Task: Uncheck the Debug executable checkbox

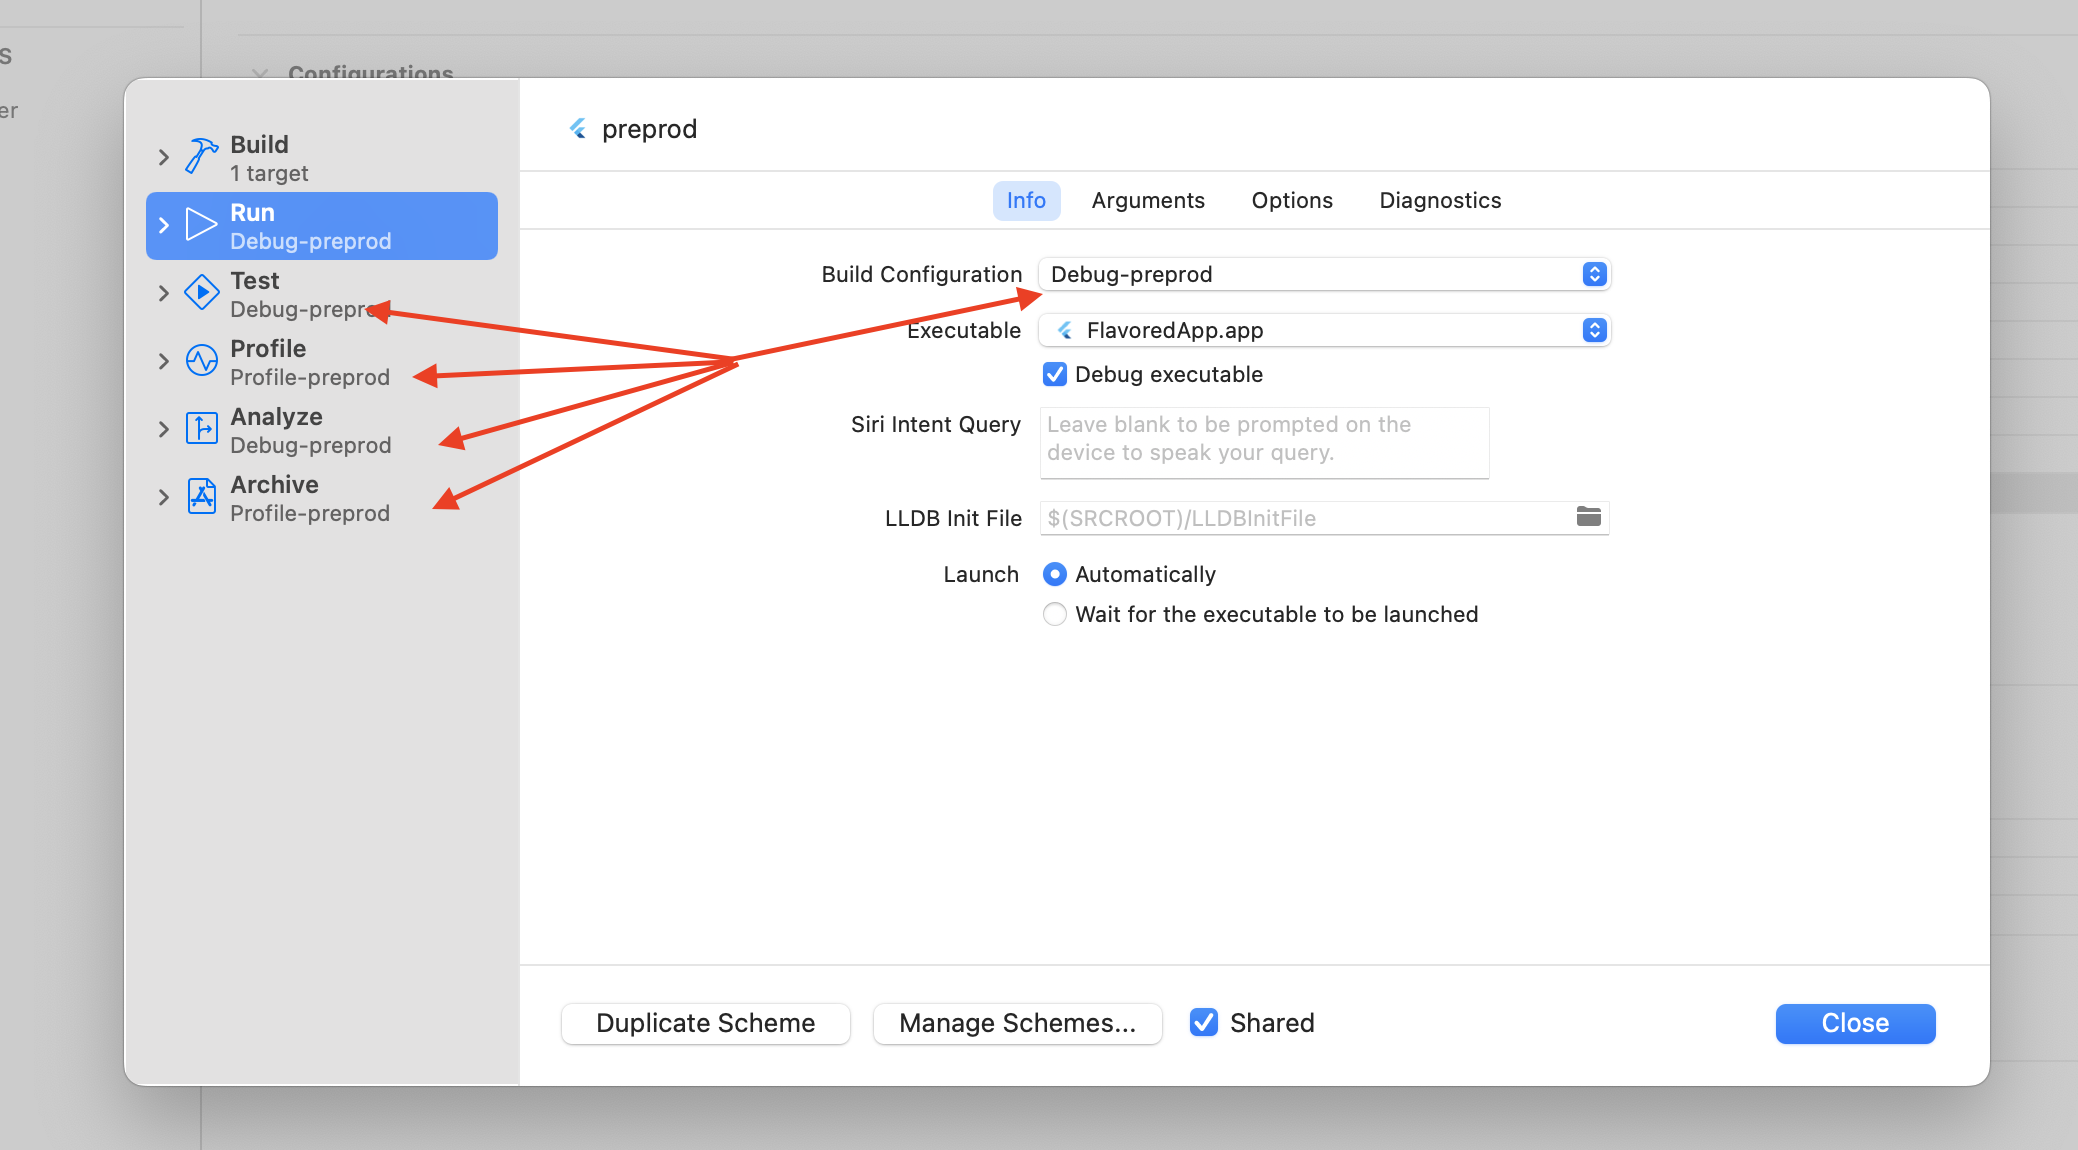Action: click(1054, 374)
